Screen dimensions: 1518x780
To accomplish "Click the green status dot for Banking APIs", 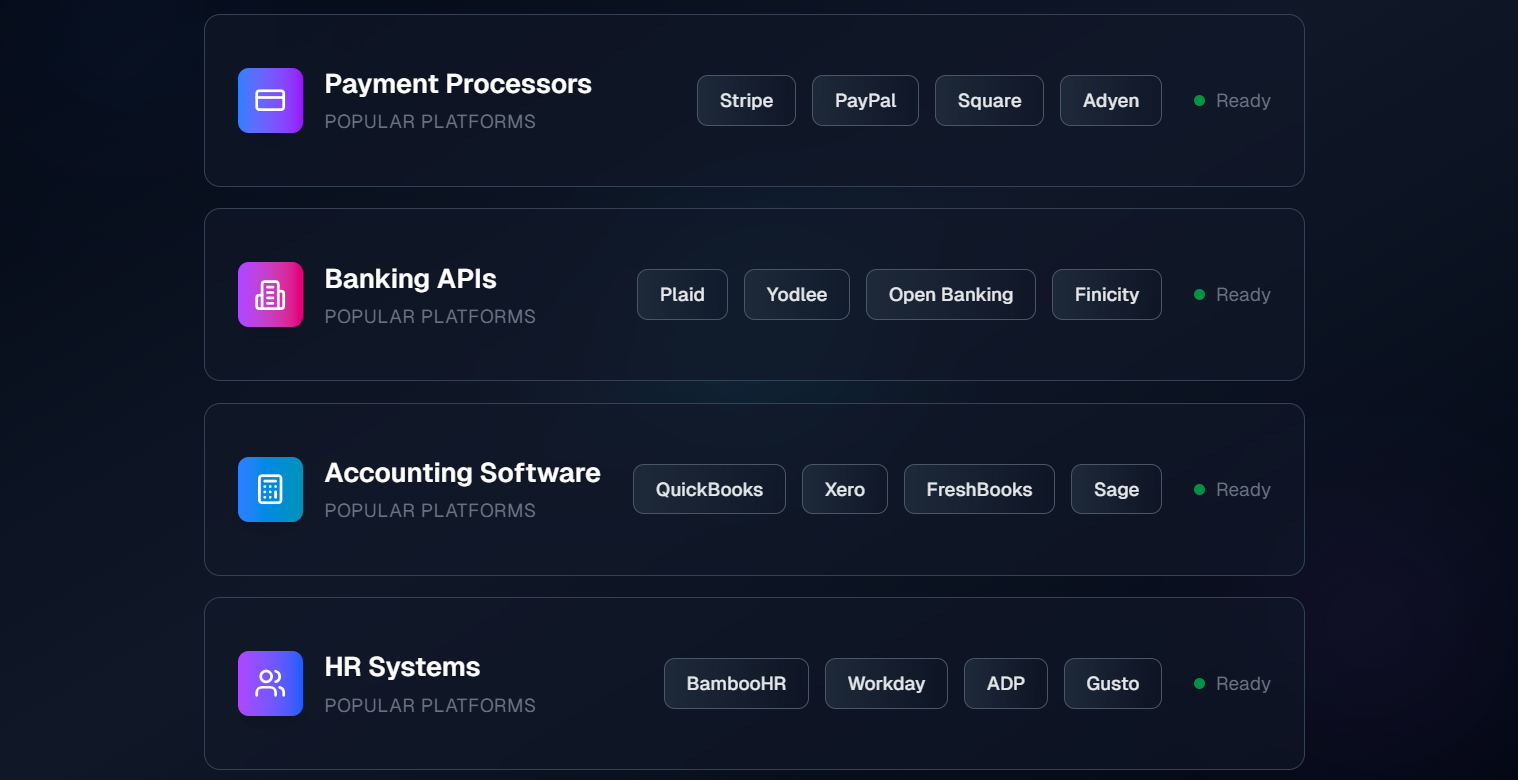I will tap(1199, 294).
